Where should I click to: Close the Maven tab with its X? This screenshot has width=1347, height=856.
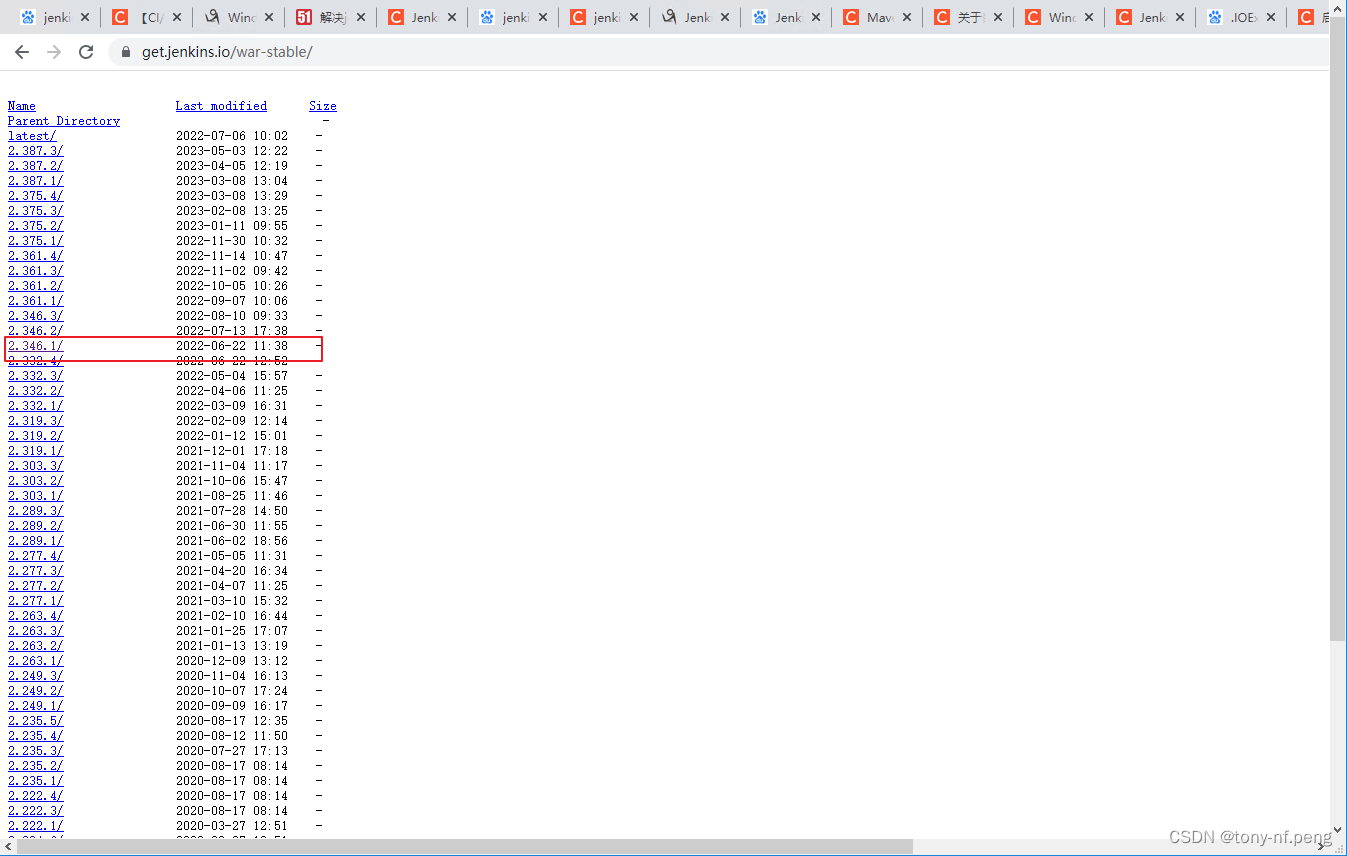click(x=905, y=17)
